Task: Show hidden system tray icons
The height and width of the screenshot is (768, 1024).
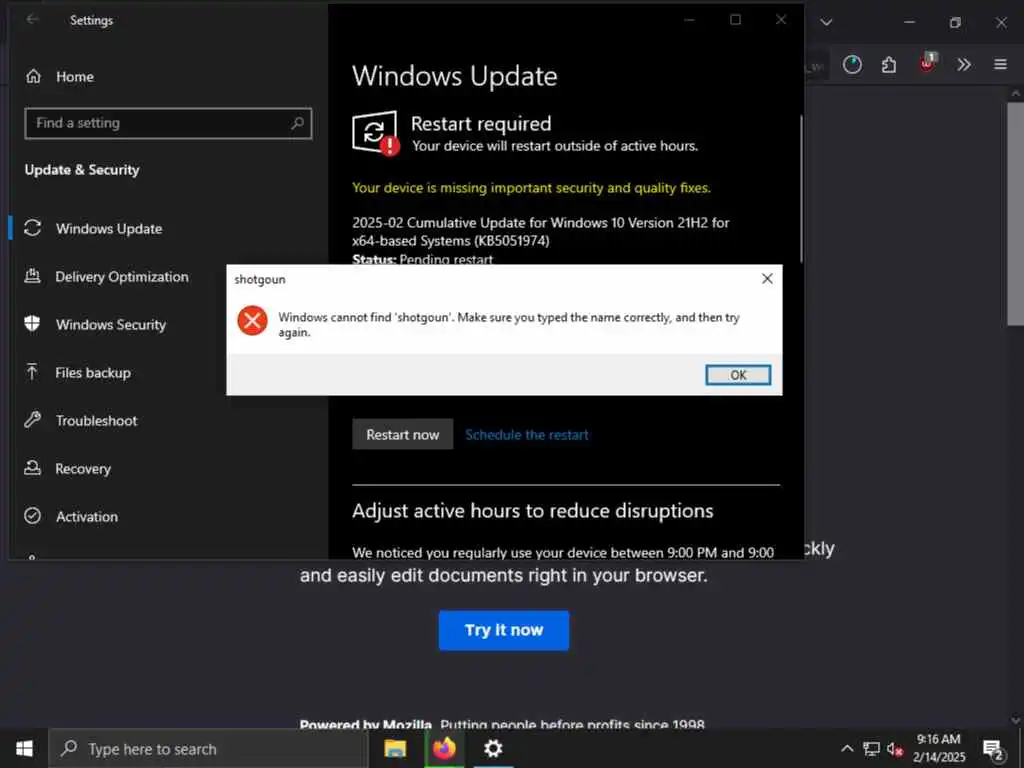Action: (x=847, y=748)
